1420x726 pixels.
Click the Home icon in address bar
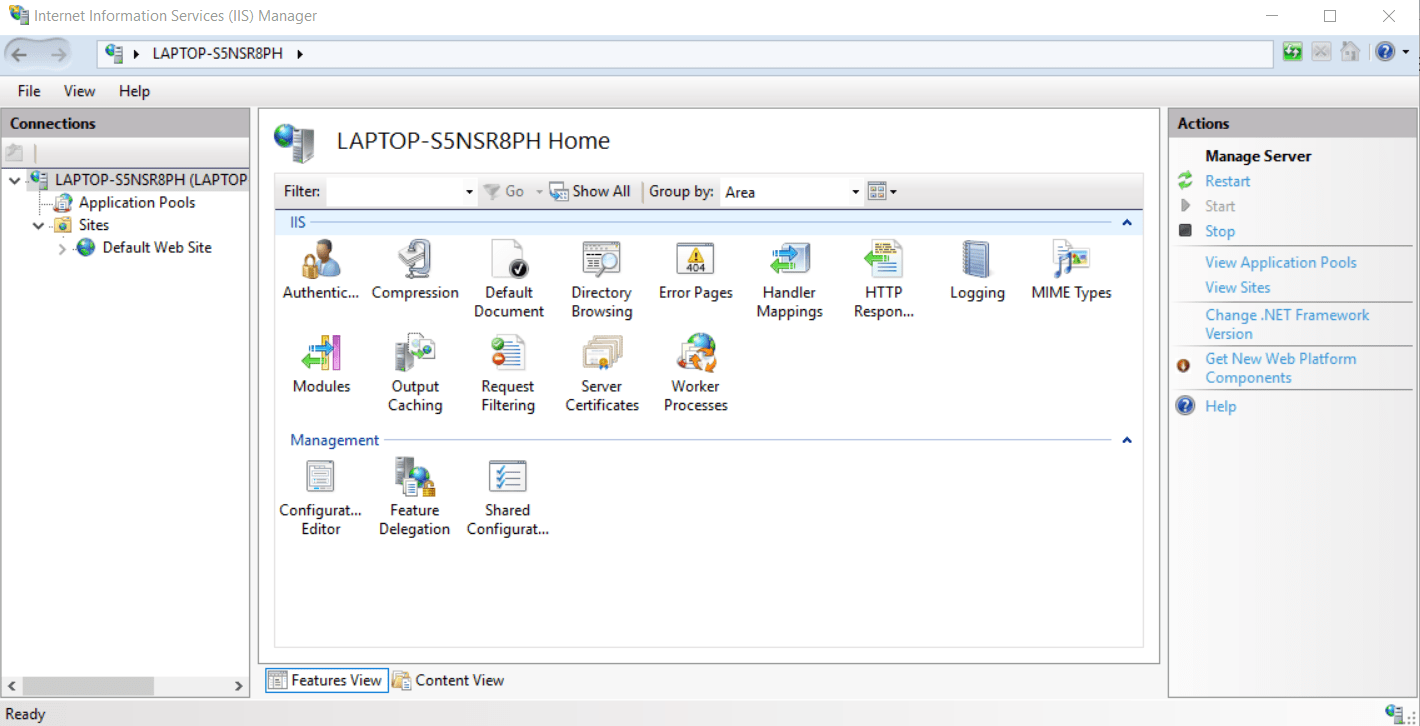point(1350,52)
